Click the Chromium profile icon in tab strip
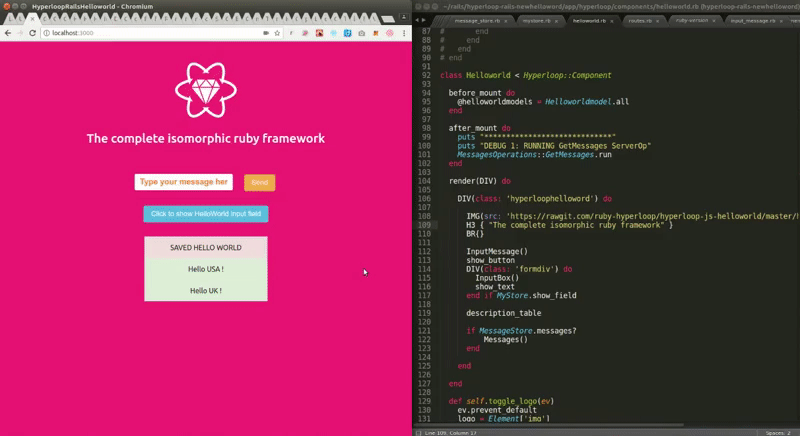The width and height of the screenshot is (800, 436). click(x=404, y=17)
